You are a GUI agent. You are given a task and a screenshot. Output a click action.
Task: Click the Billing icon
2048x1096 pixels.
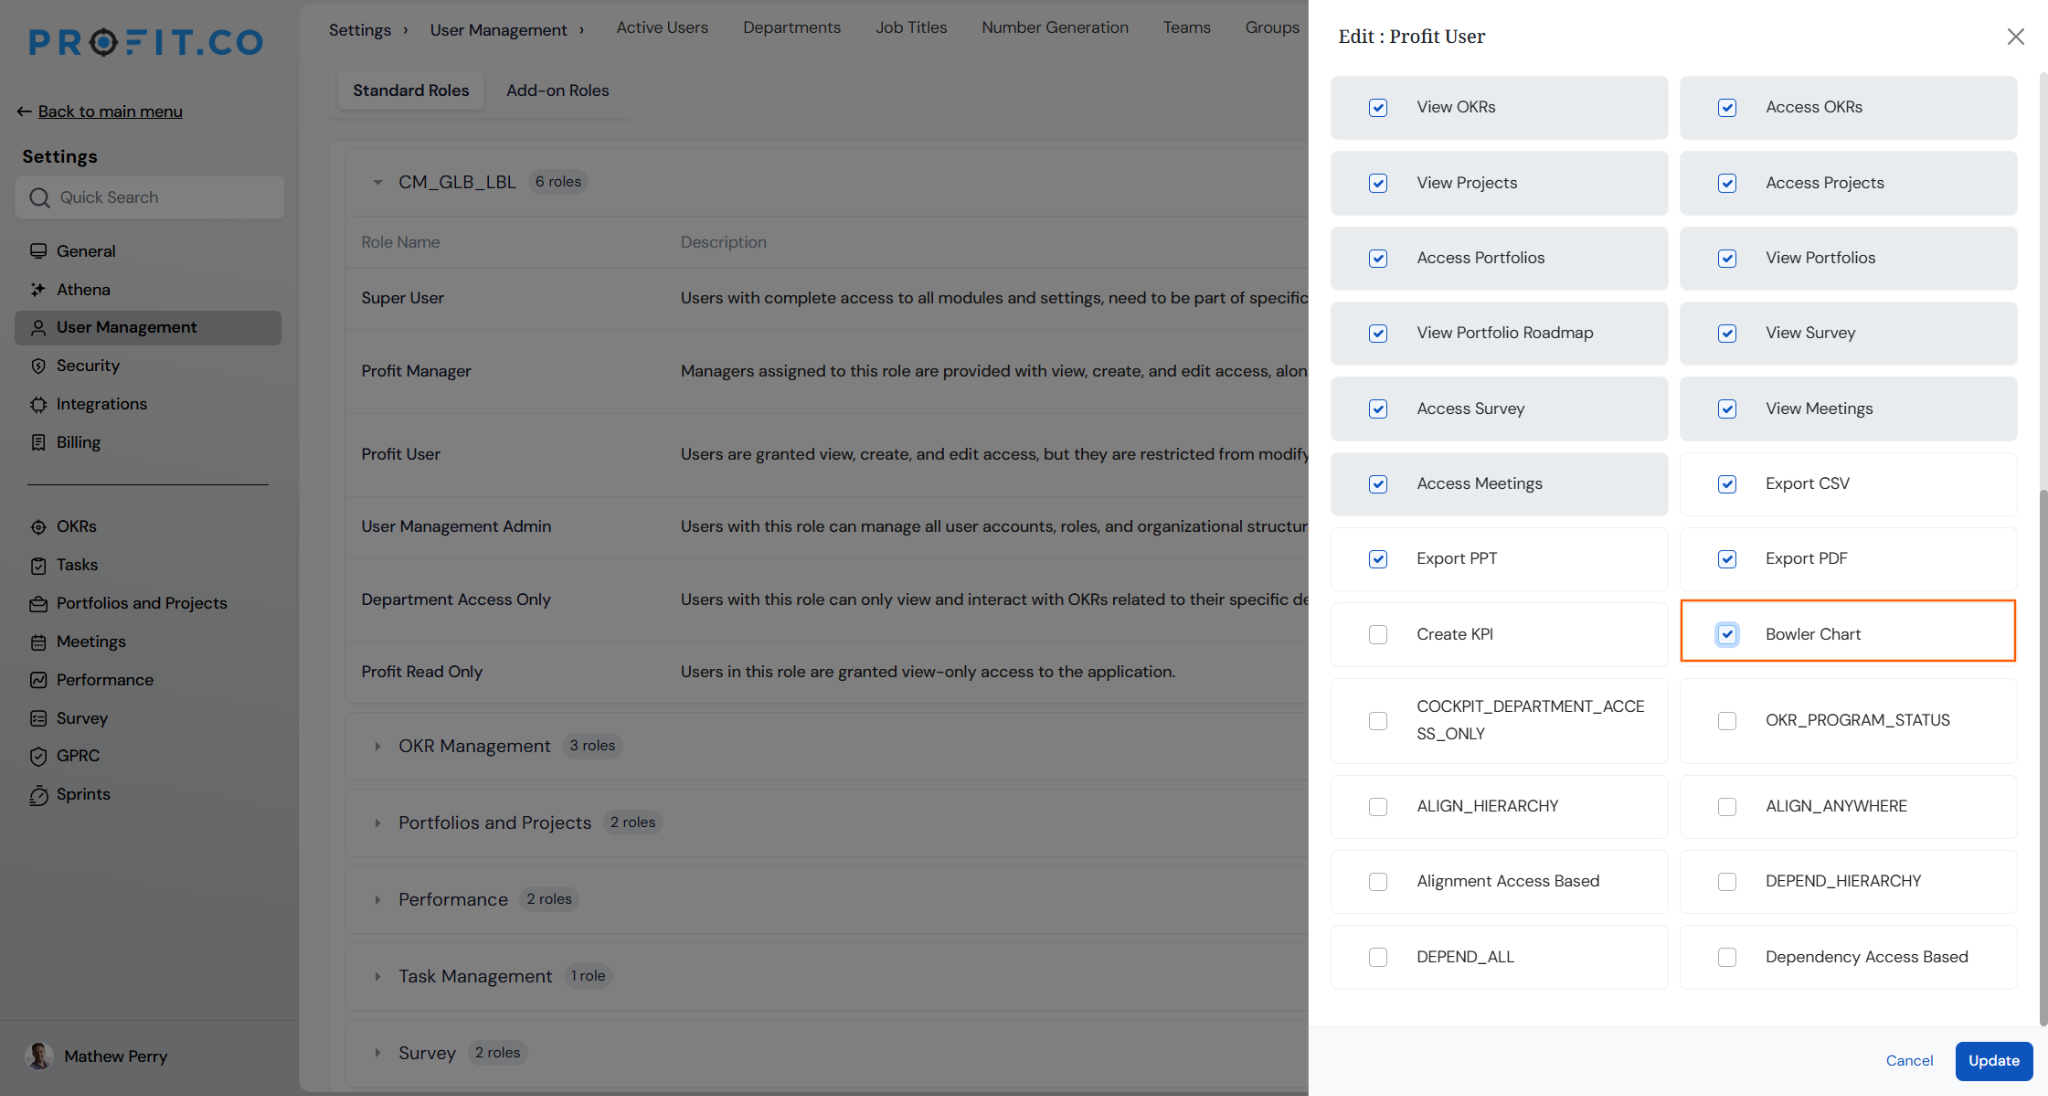coord(38,442)
